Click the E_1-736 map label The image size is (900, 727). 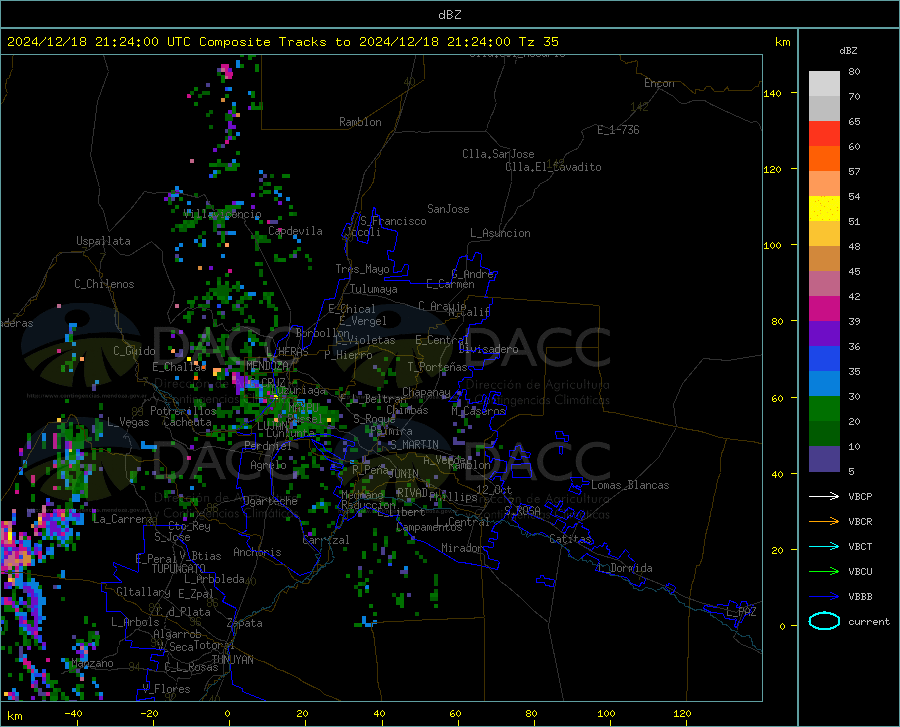618,130
